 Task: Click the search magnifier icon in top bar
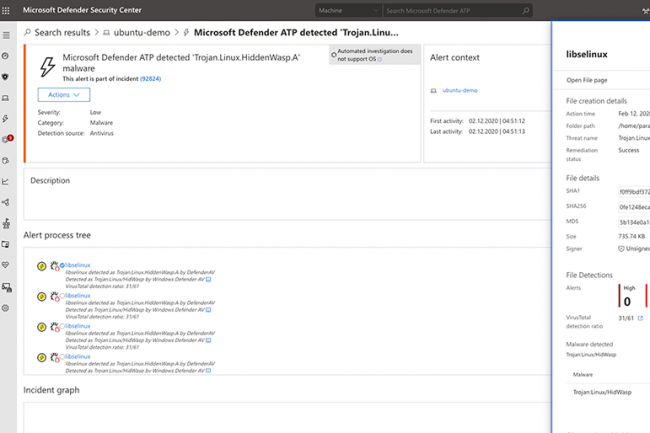click(526, 10)
